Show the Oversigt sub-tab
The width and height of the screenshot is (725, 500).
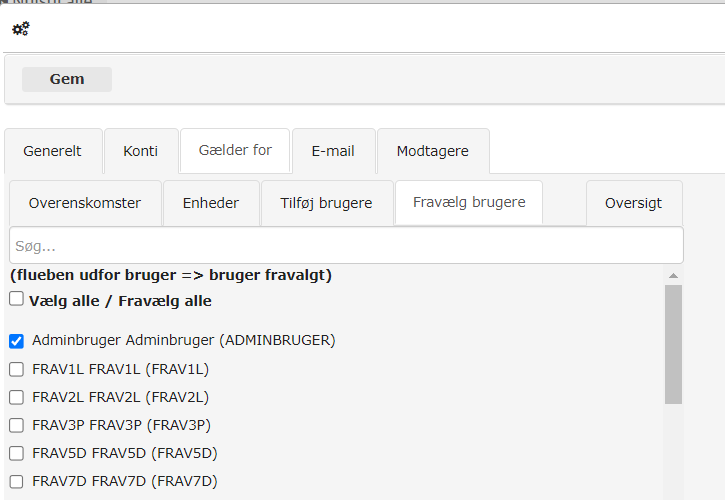click(634, 203)
